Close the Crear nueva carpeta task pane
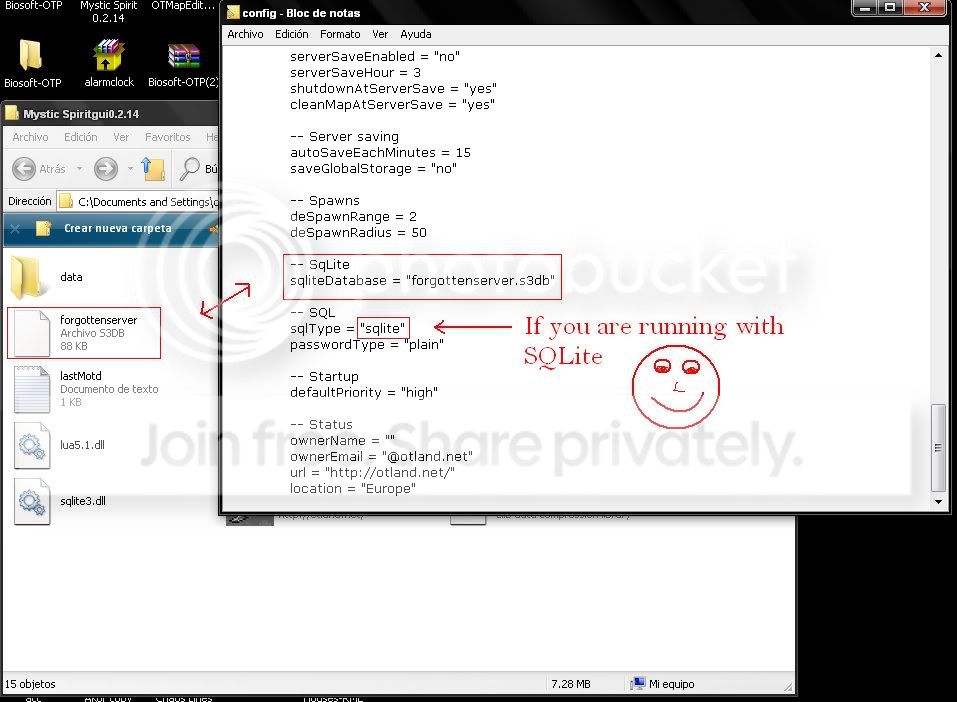Viewport: 957px width, 702px height. (x=15, y=229)
